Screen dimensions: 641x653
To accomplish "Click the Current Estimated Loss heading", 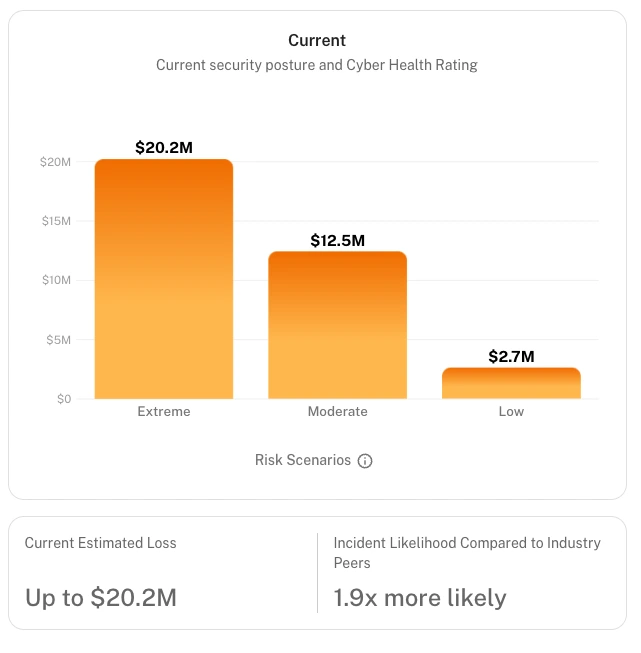I will click(x=100, y=543).
